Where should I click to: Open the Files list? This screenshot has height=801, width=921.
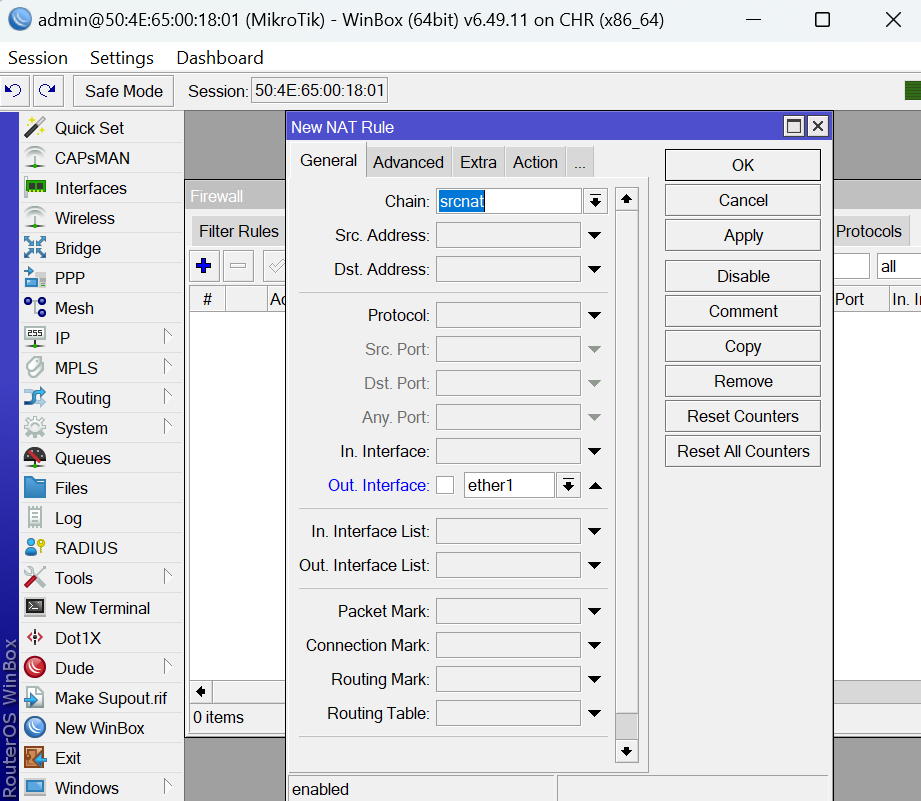pos(101,487)
